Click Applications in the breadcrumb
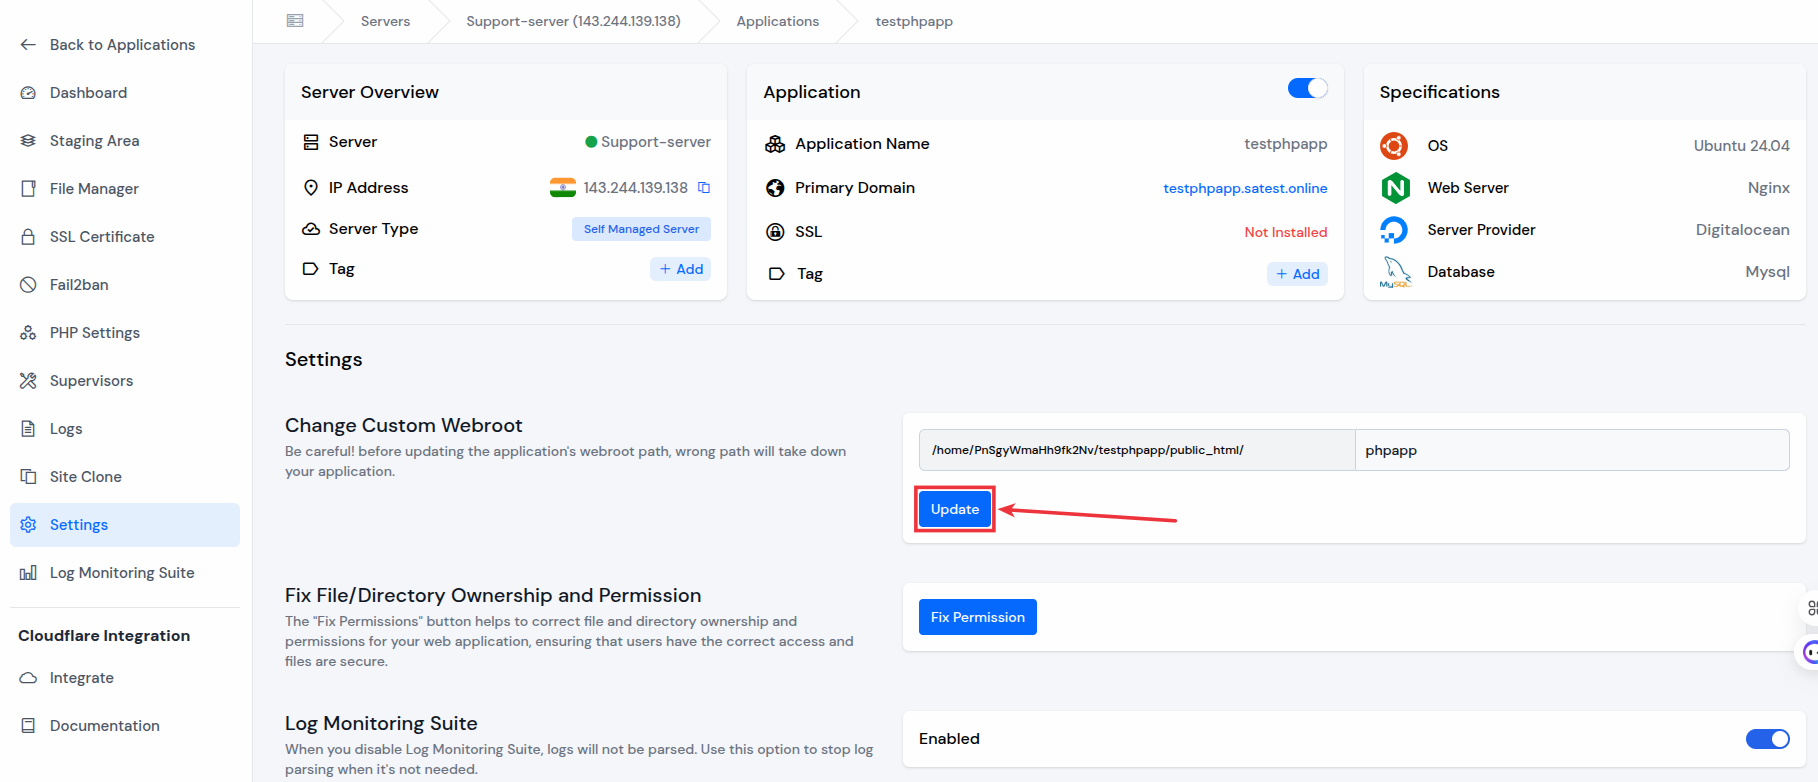Image resolution: width=1818 pixels, height=782 pixels. coord(778,21)
